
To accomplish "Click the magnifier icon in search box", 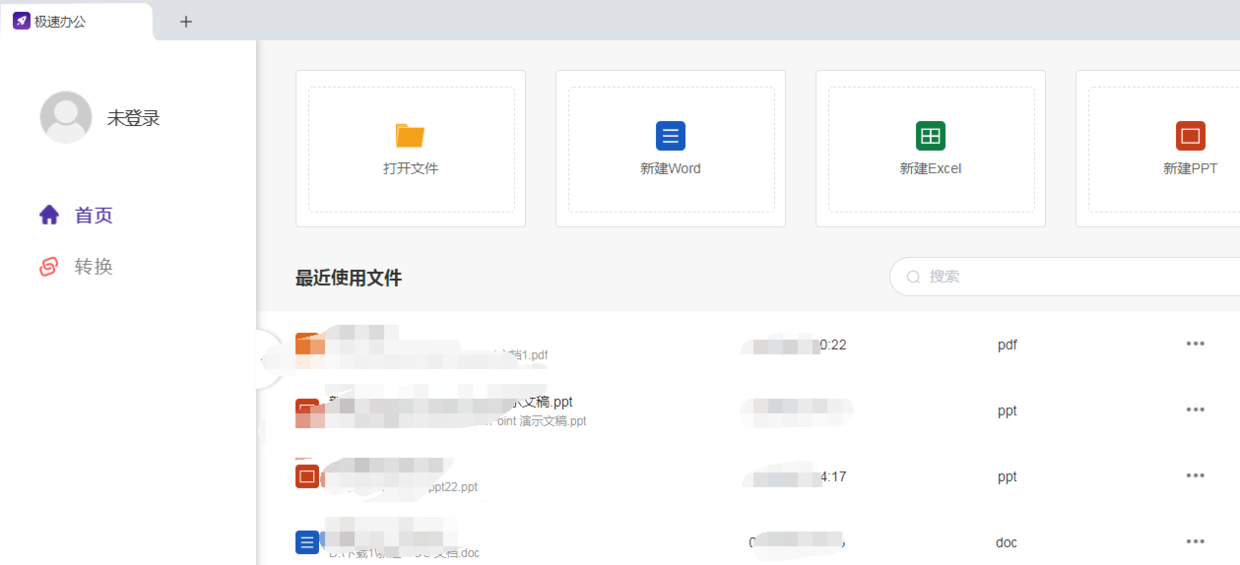I will 913,276.
